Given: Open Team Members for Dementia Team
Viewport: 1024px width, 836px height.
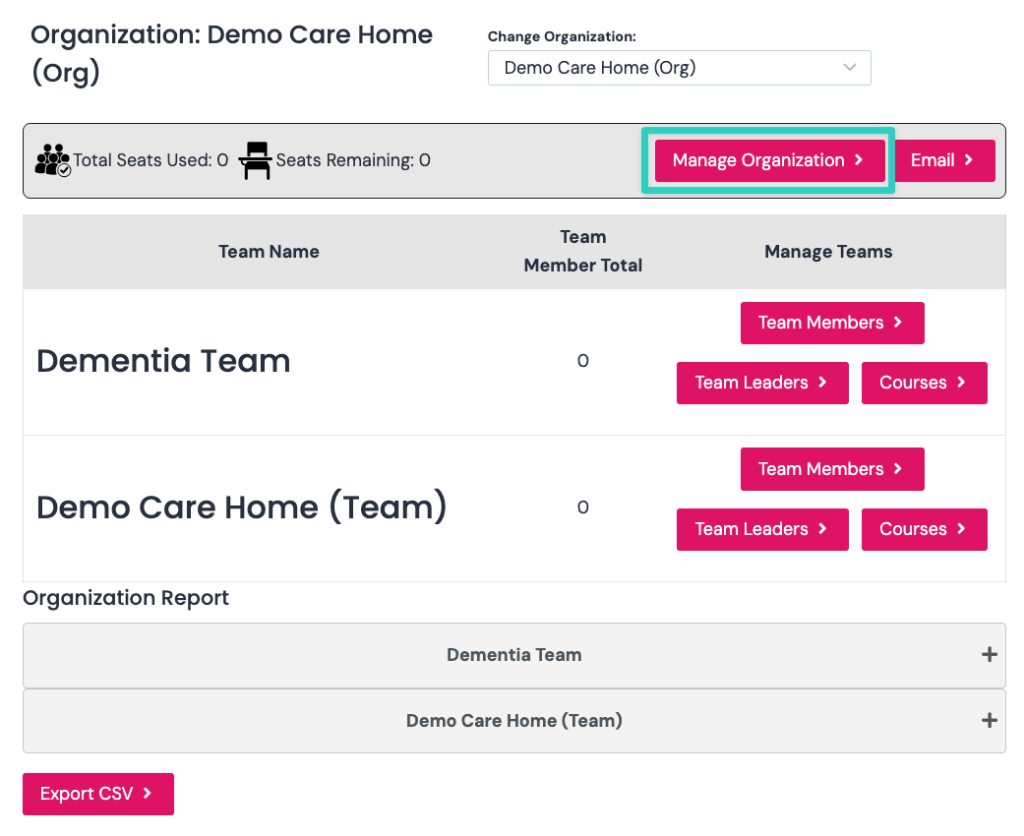Looking at the screenshot, I should (x=832, y=323).
